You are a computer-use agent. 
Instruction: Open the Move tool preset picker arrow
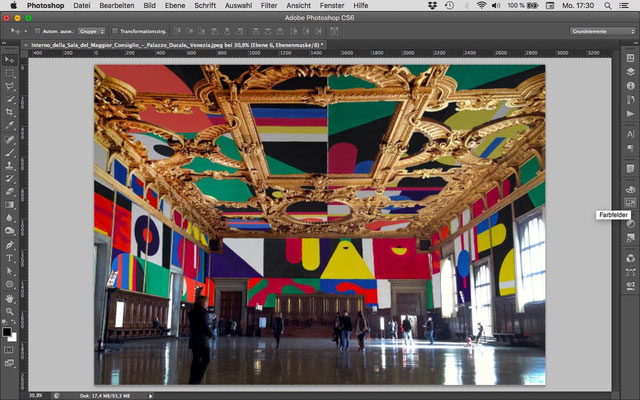[x=26, y=31]
